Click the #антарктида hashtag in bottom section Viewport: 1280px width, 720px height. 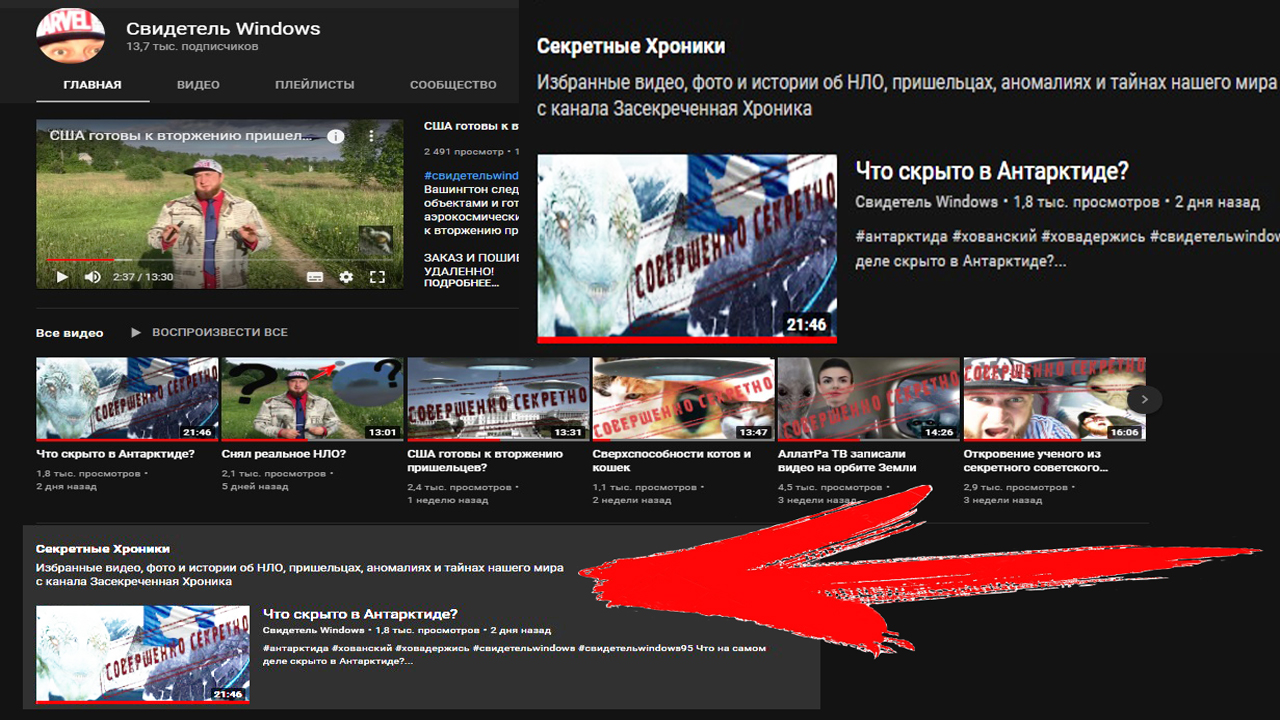pyautogui.click(x=295, y=648)
